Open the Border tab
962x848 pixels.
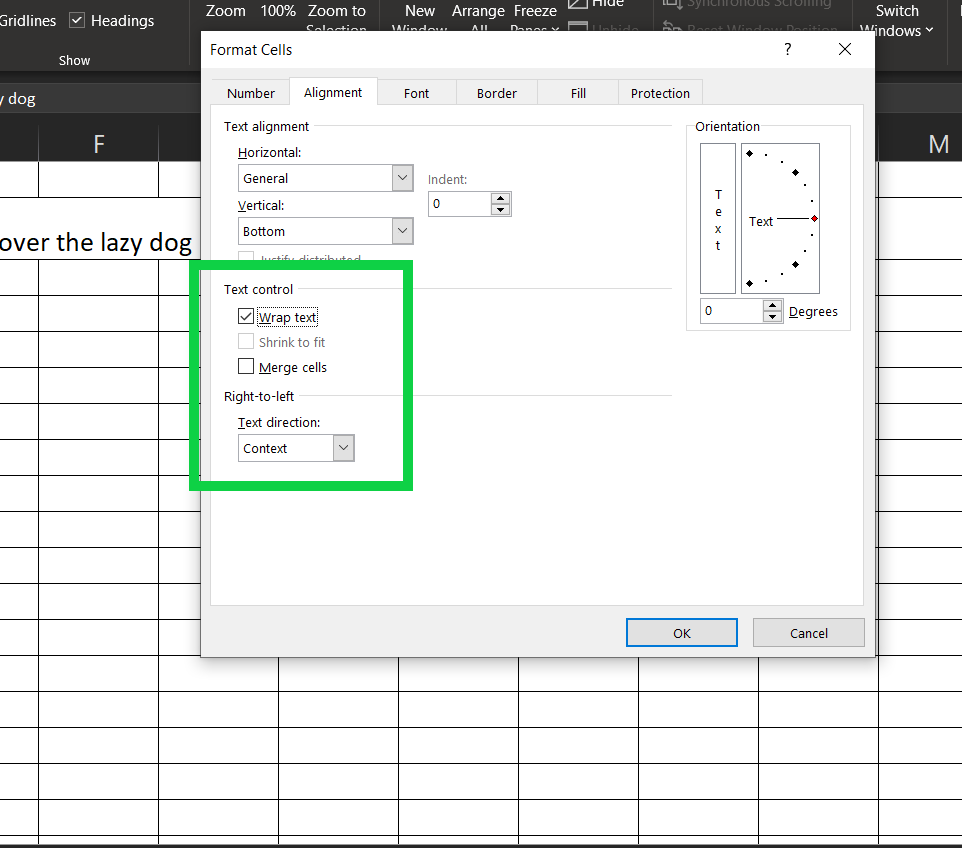[x=496, y=93]
